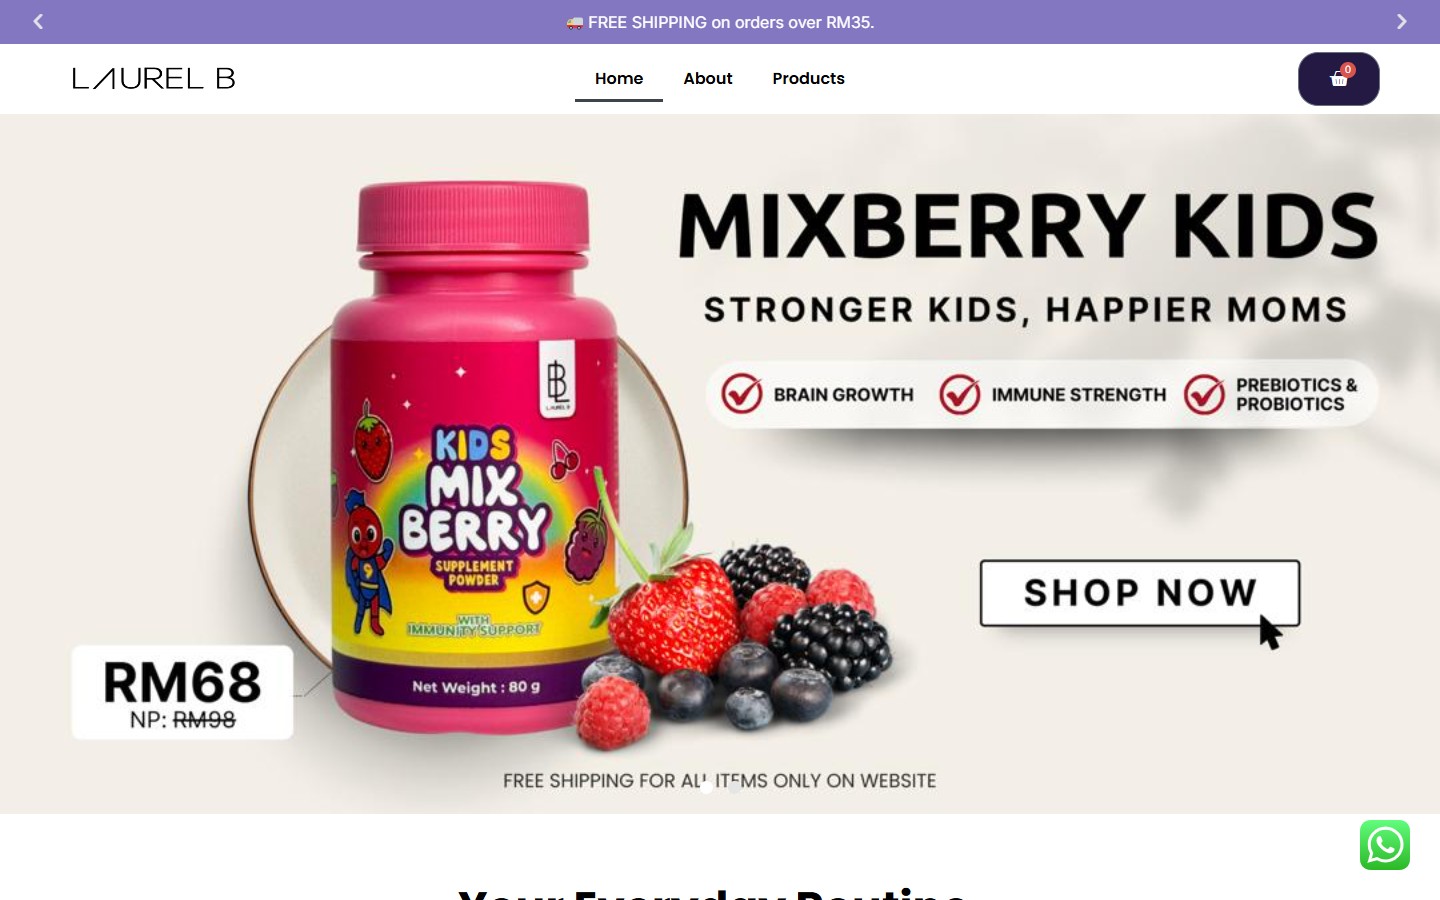Screen dimensions: 1440x900
Task: Click the cart item count badge
Action: [1348, 70]
